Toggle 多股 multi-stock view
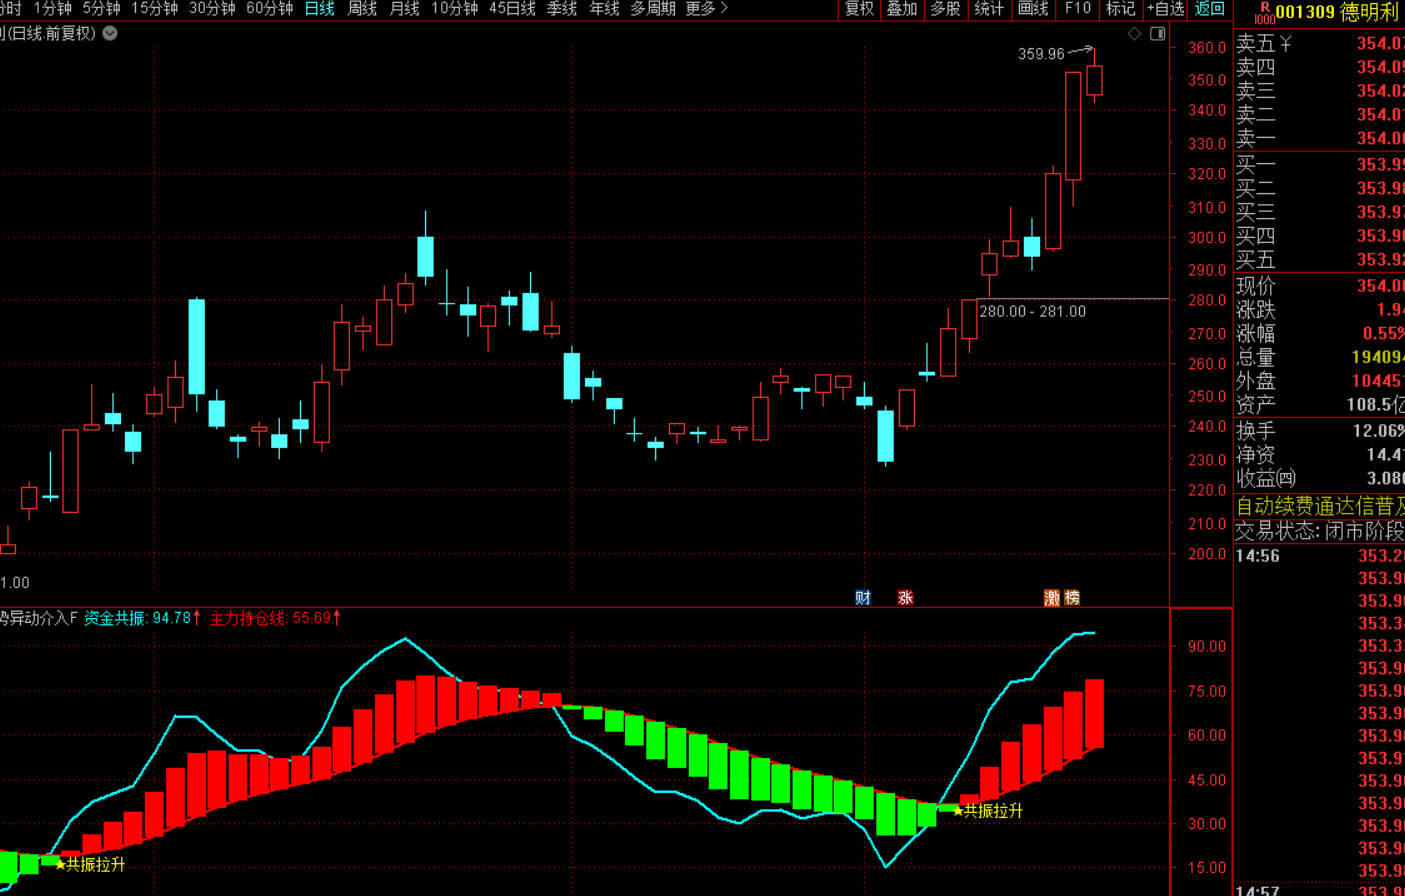This screenshot has width=1405, height=896. [945, 9]
